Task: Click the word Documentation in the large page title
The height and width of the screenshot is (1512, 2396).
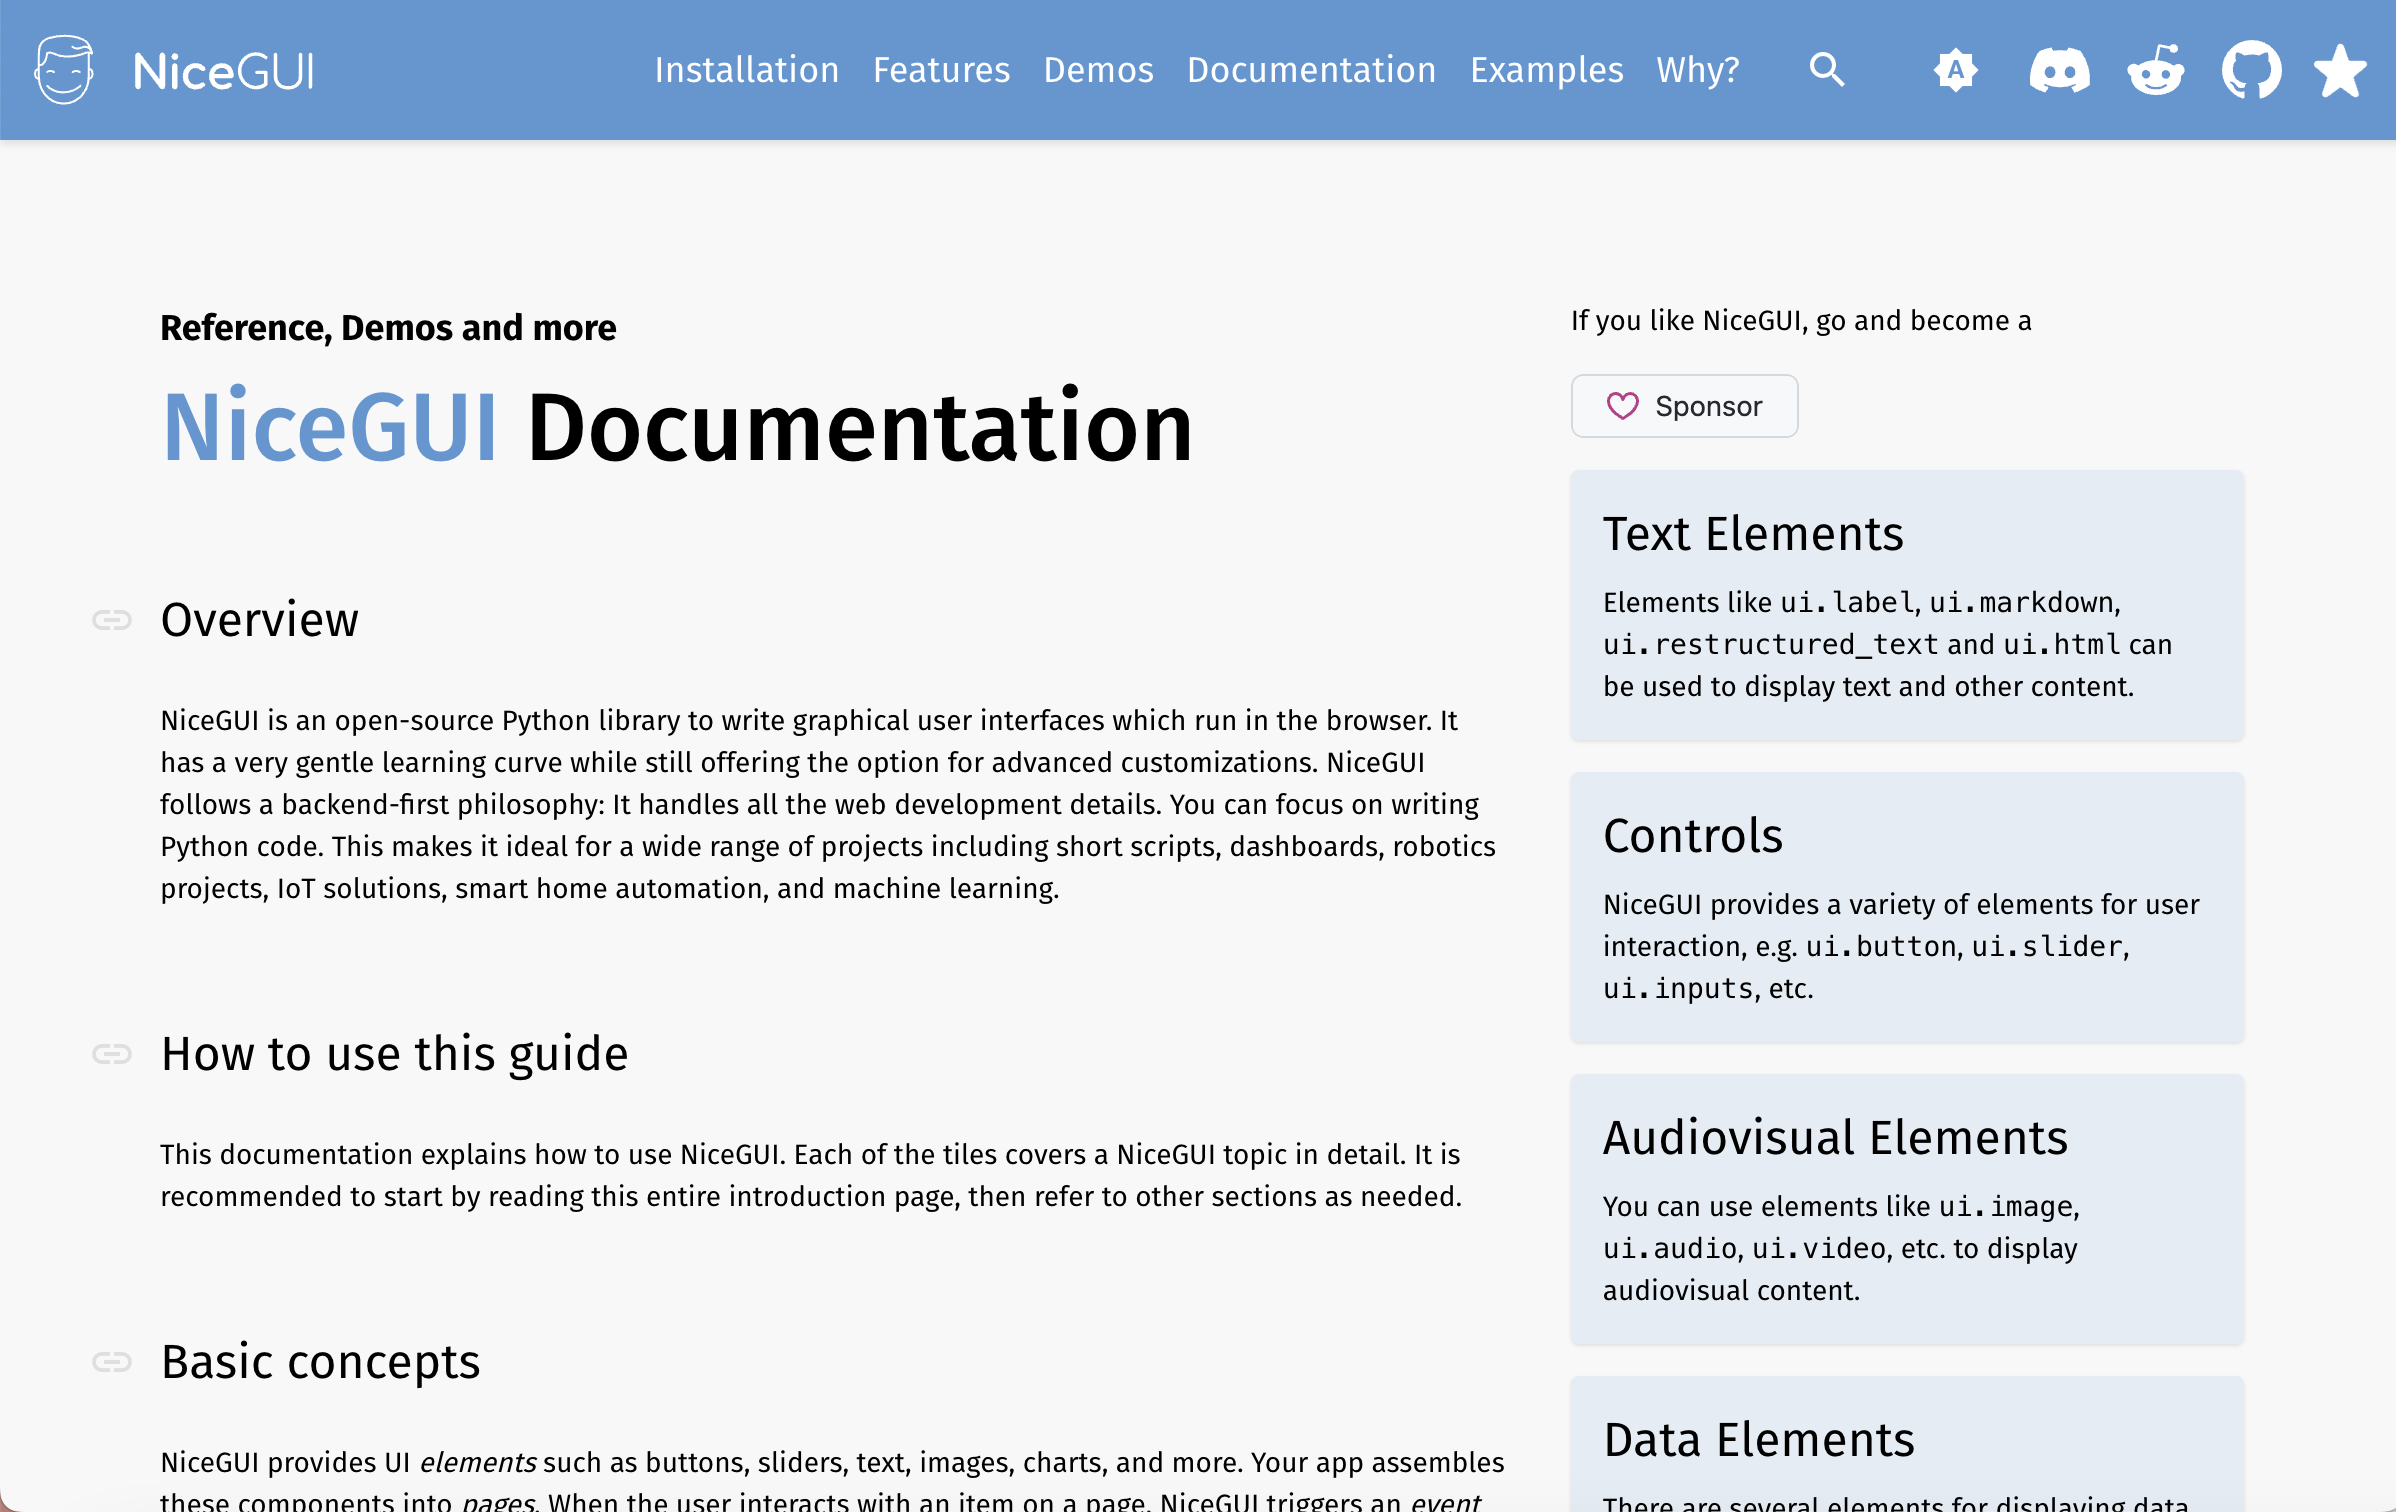Action: point(860,428)
